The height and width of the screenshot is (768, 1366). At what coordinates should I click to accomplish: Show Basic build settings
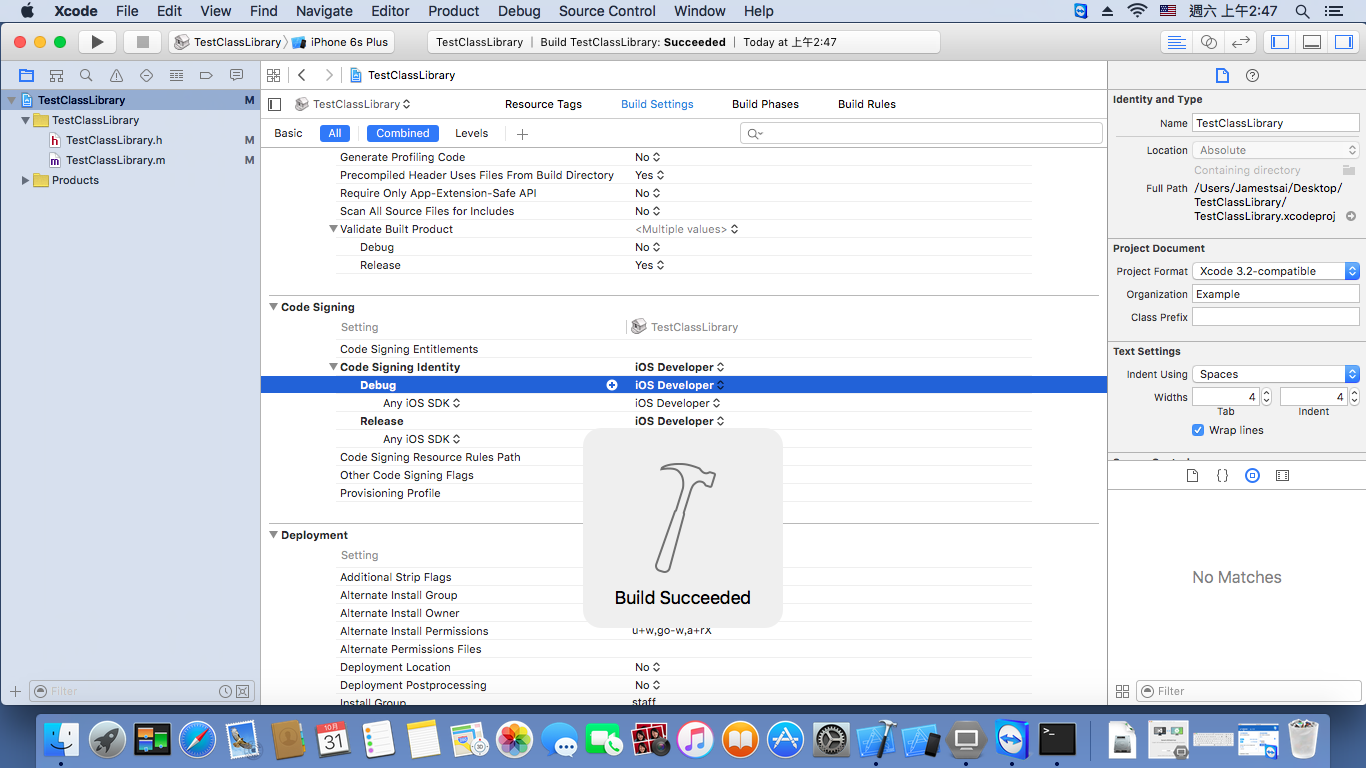tap(288, 133)
